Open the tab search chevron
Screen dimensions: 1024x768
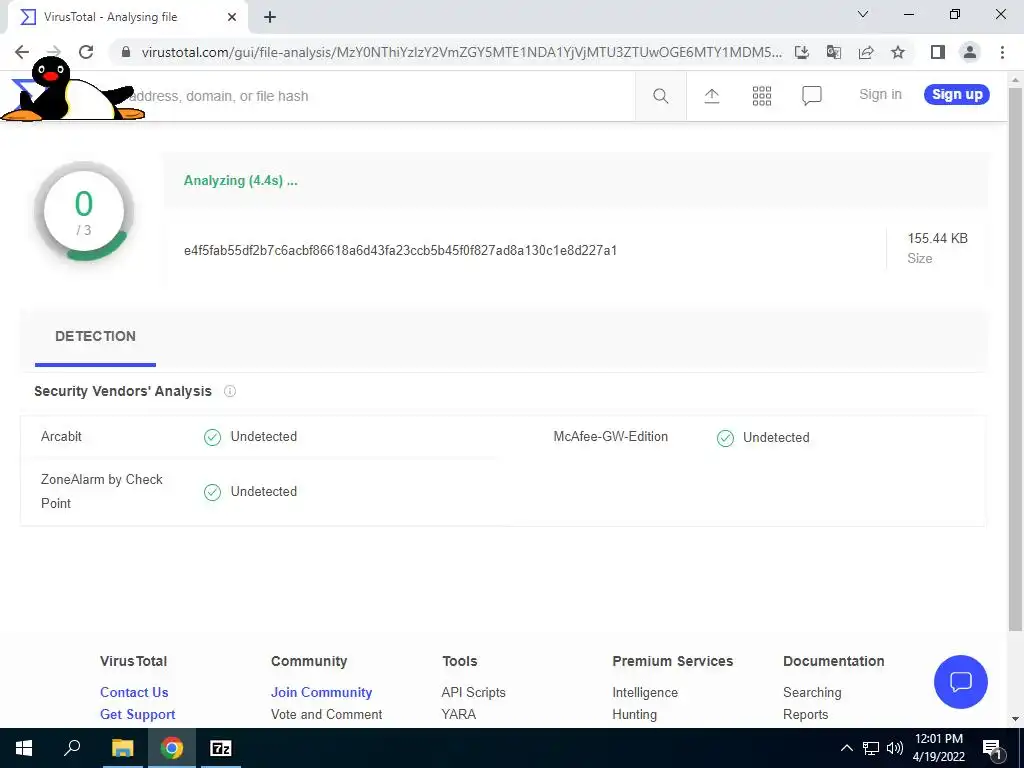pos(863,14)
